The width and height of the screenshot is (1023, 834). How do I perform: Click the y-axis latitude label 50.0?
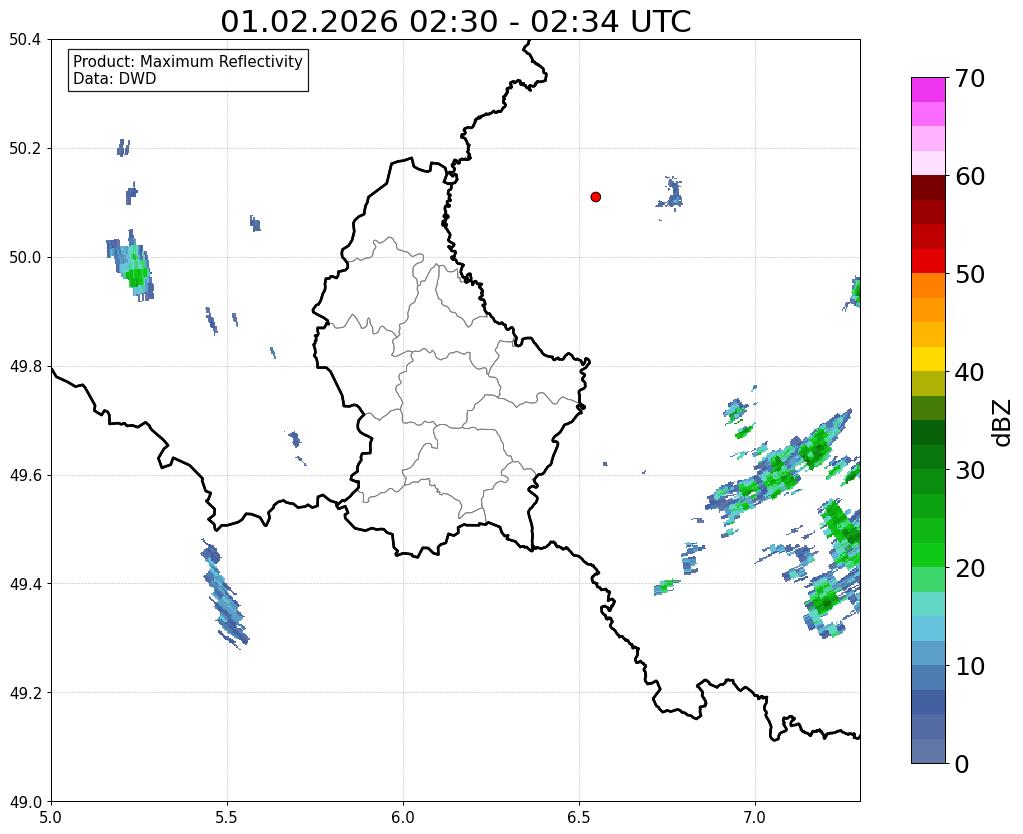[25, 257]
